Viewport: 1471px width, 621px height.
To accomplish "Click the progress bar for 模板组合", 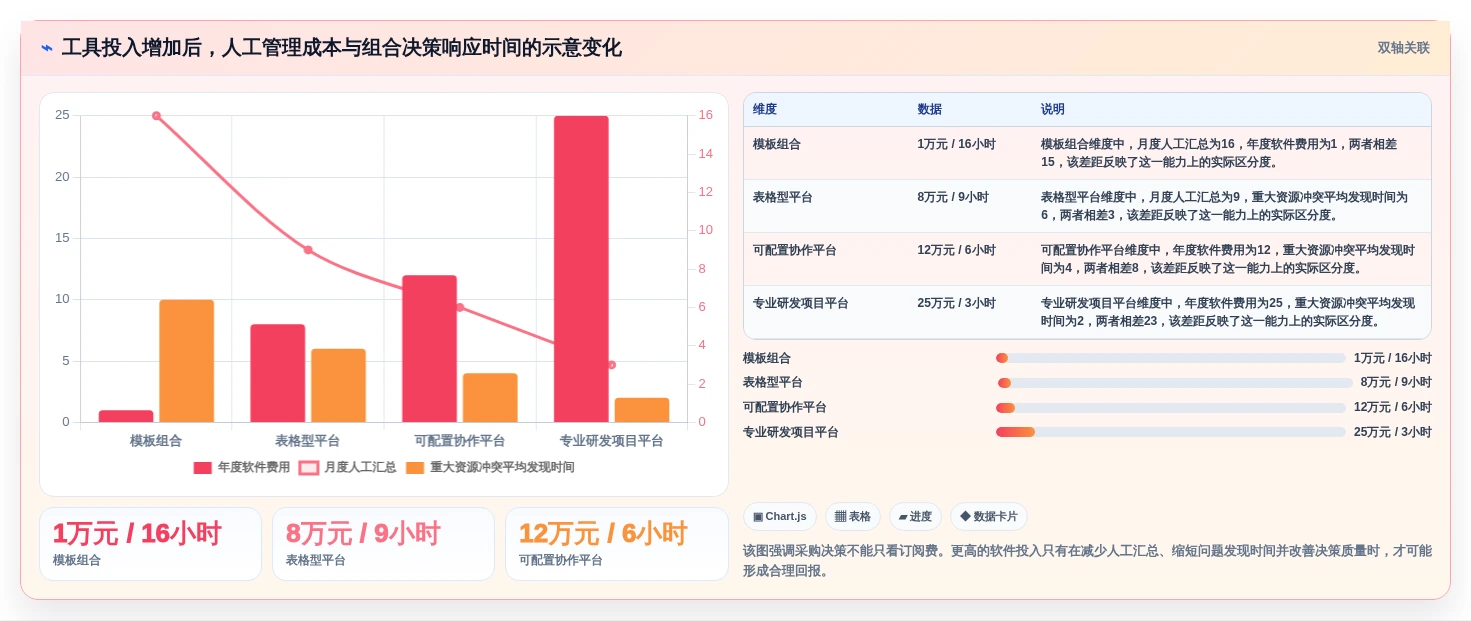I will coord(1171,358).
